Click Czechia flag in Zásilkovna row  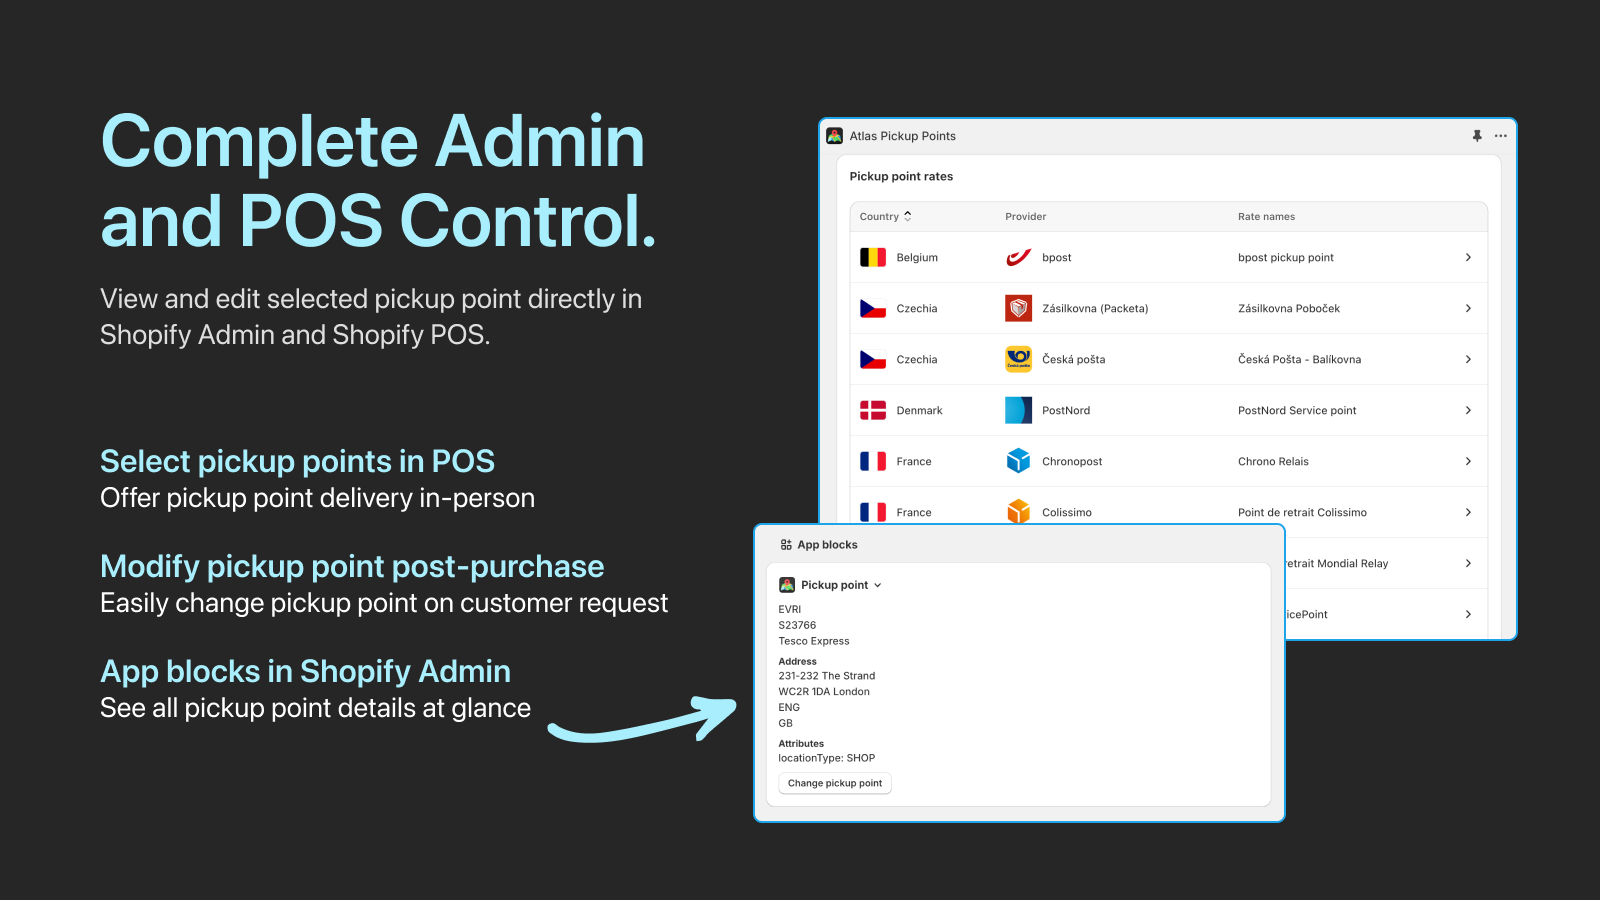[873, 308]
